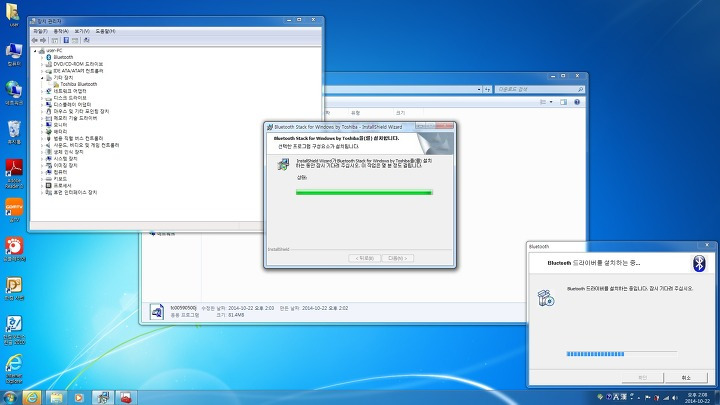Open the Adobe Reader desktop icon
Image resolution: width=720 pixels, height=405 pixels.
(14, 174)
